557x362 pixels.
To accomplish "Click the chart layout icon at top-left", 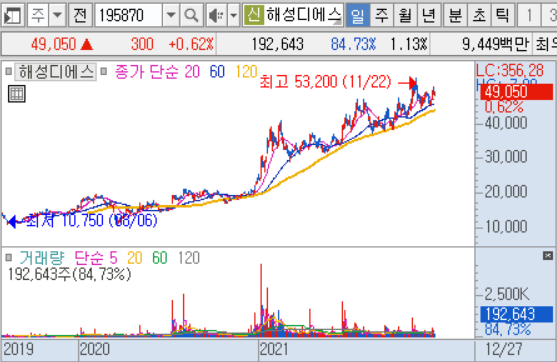I will [x=12, y=15].
